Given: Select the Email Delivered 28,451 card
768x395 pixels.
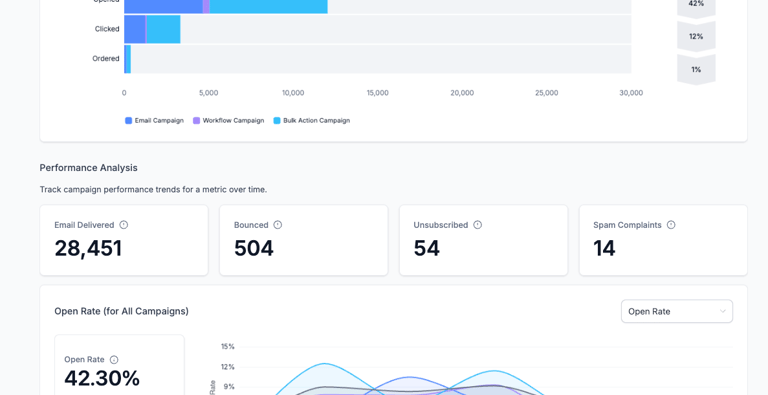Looking at the screenshot, I should tap(124, 240).
